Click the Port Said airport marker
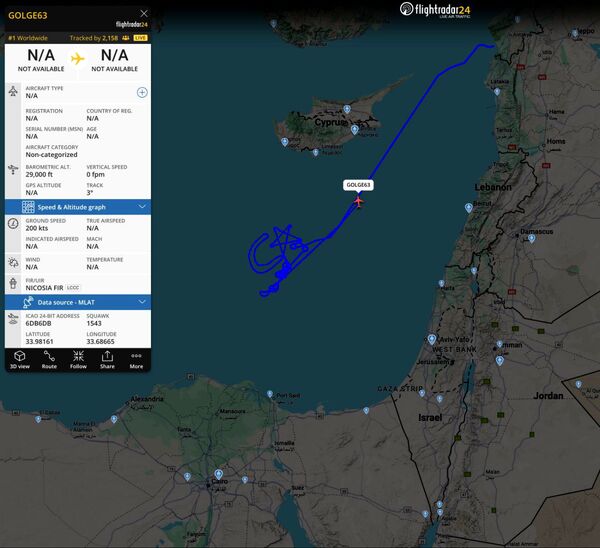 (270, 394)
